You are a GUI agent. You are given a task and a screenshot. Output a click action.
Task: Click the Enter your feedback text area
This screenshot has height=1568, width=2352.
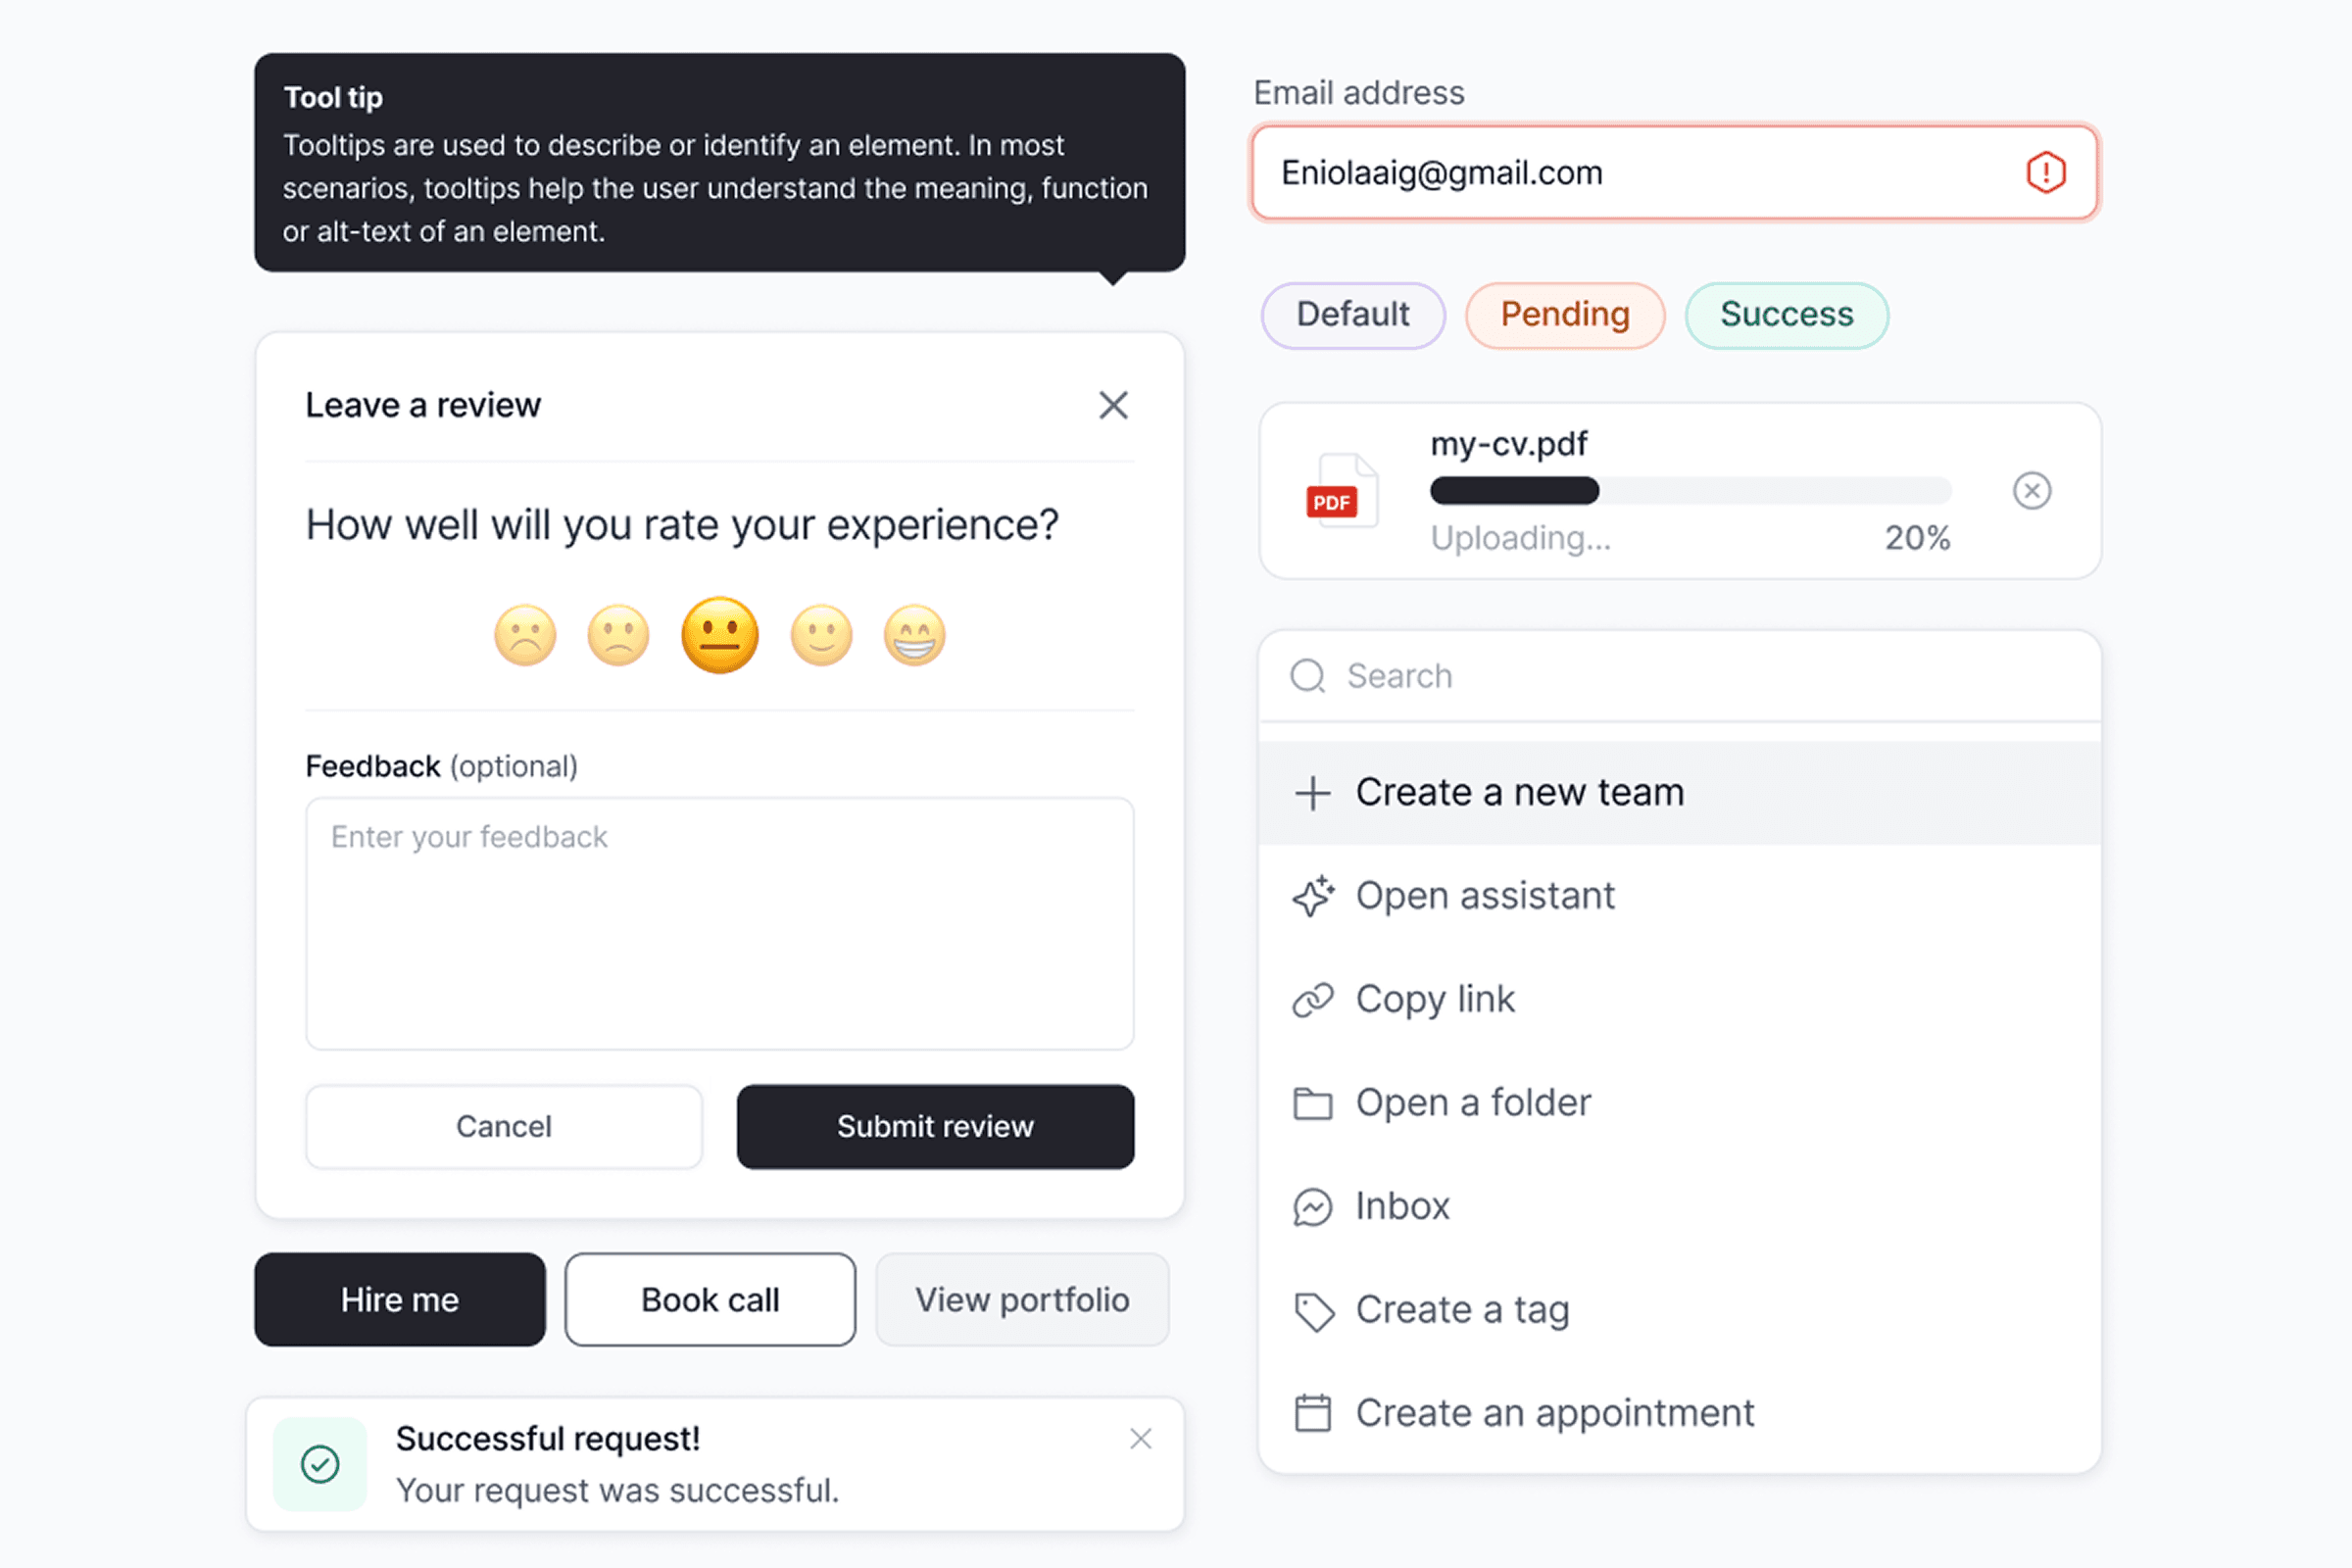click(x=719, y=922)
